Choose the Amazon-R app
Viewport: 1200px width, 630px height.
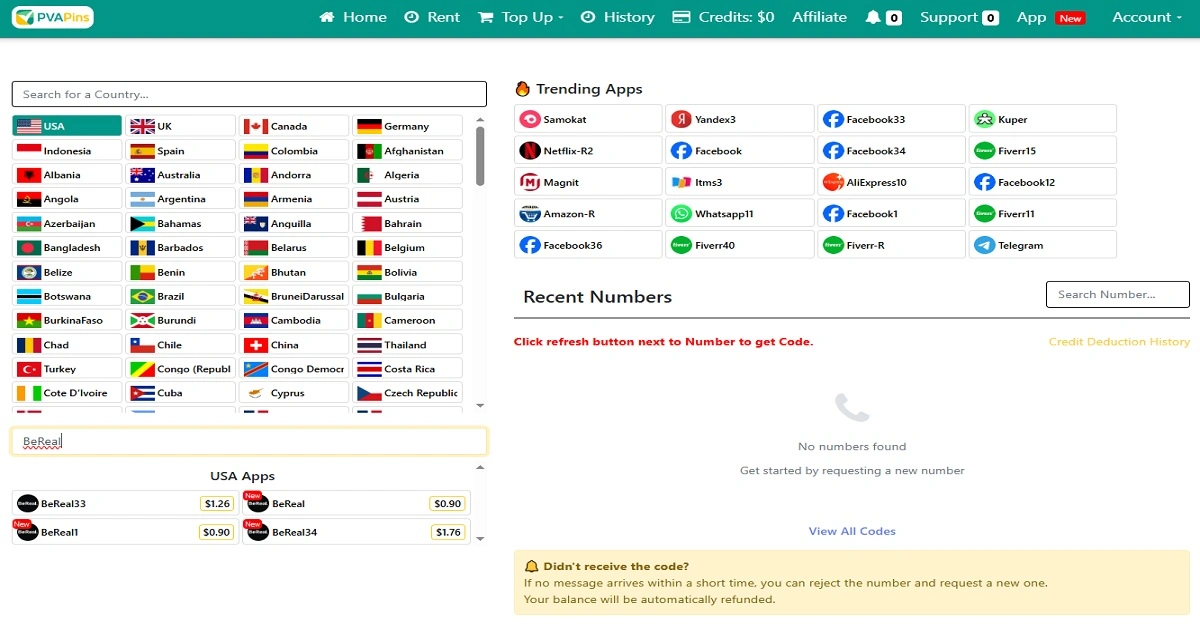(588, 213)
